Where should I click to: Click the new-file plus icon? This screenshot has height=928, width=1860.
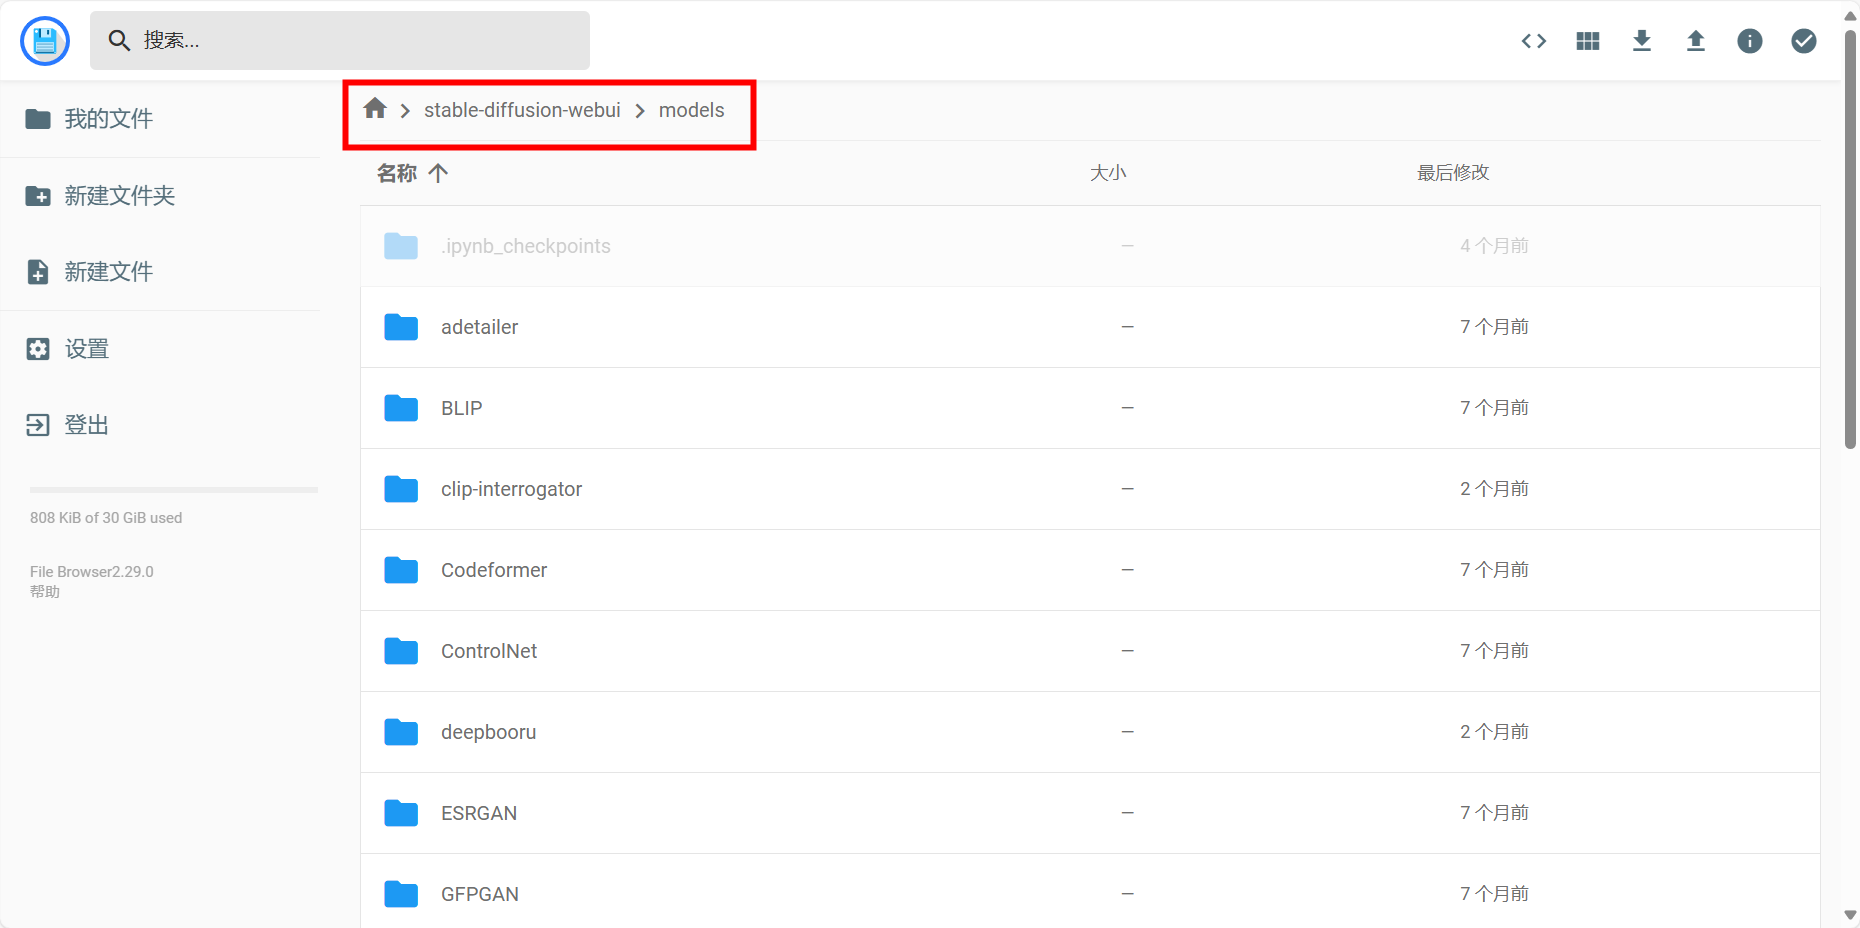[x=38, y=272]
